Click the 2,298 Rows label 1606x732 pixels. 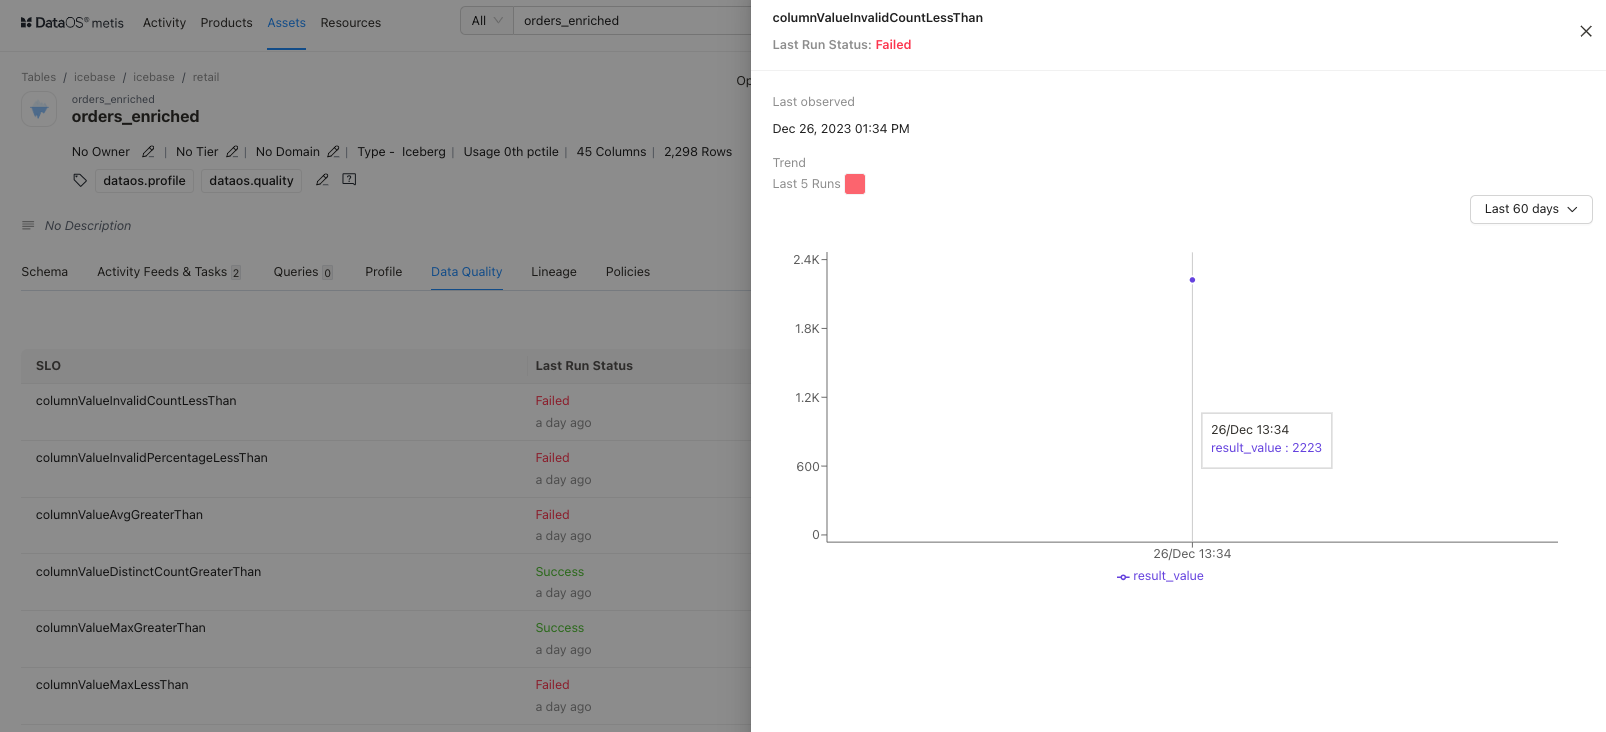[698, 152]
